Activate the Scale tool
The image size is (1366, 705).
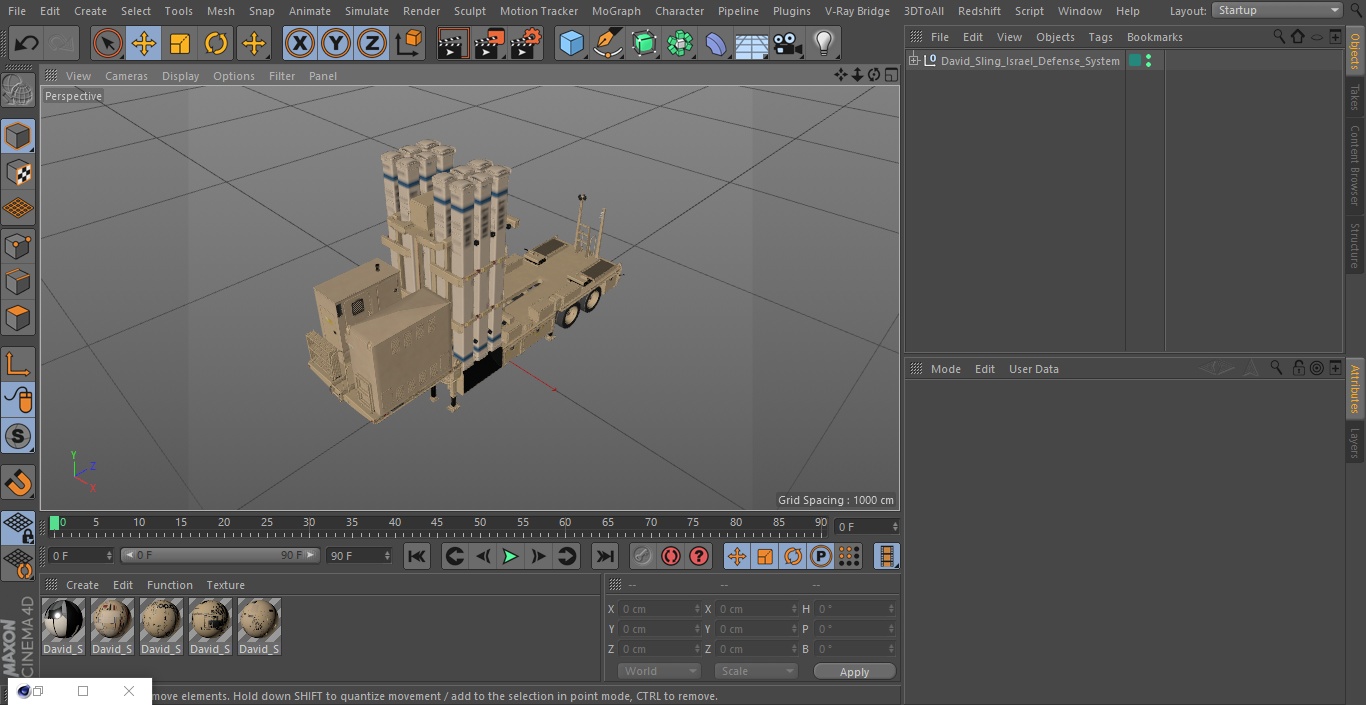click(x=180, y=43)
